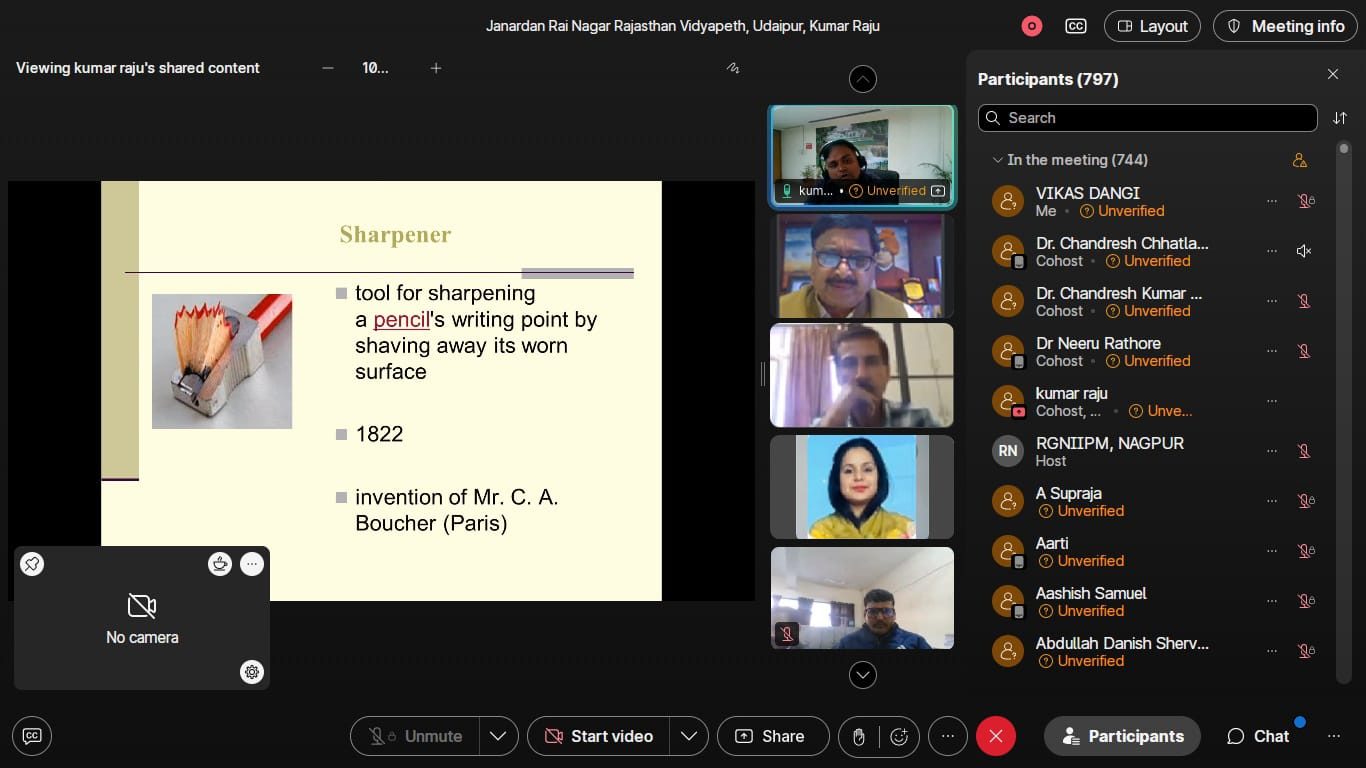Collapse the In the meeting section
Viewport: 1366px width, 768px height.
click(x=997, y=160)
